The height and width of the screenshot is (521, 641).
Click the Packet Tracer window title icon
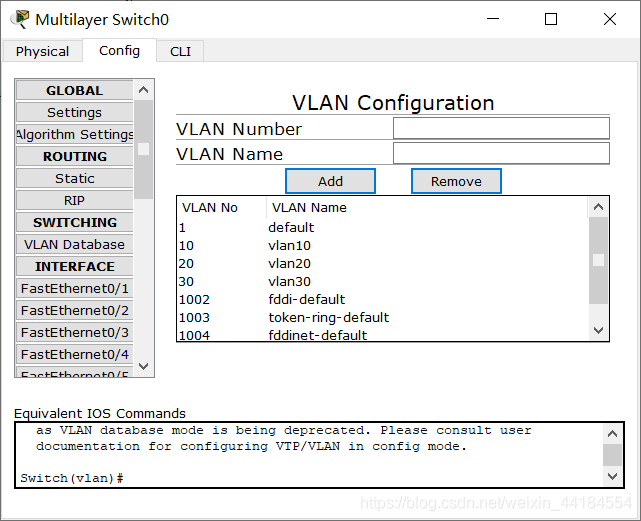click(20, 19)
